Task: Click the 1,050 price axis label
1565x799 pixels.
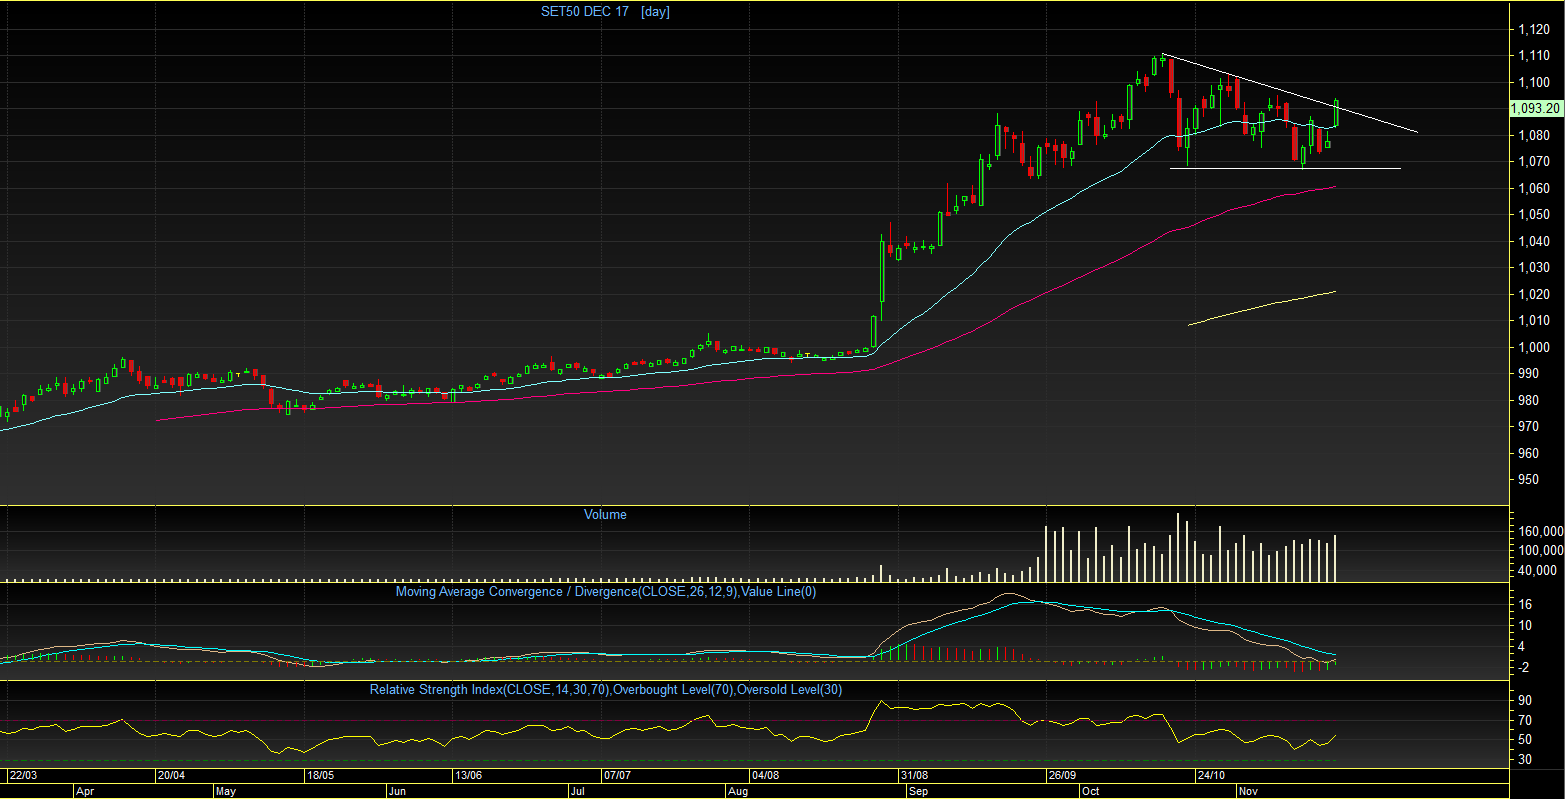Action: point(1535,215)
